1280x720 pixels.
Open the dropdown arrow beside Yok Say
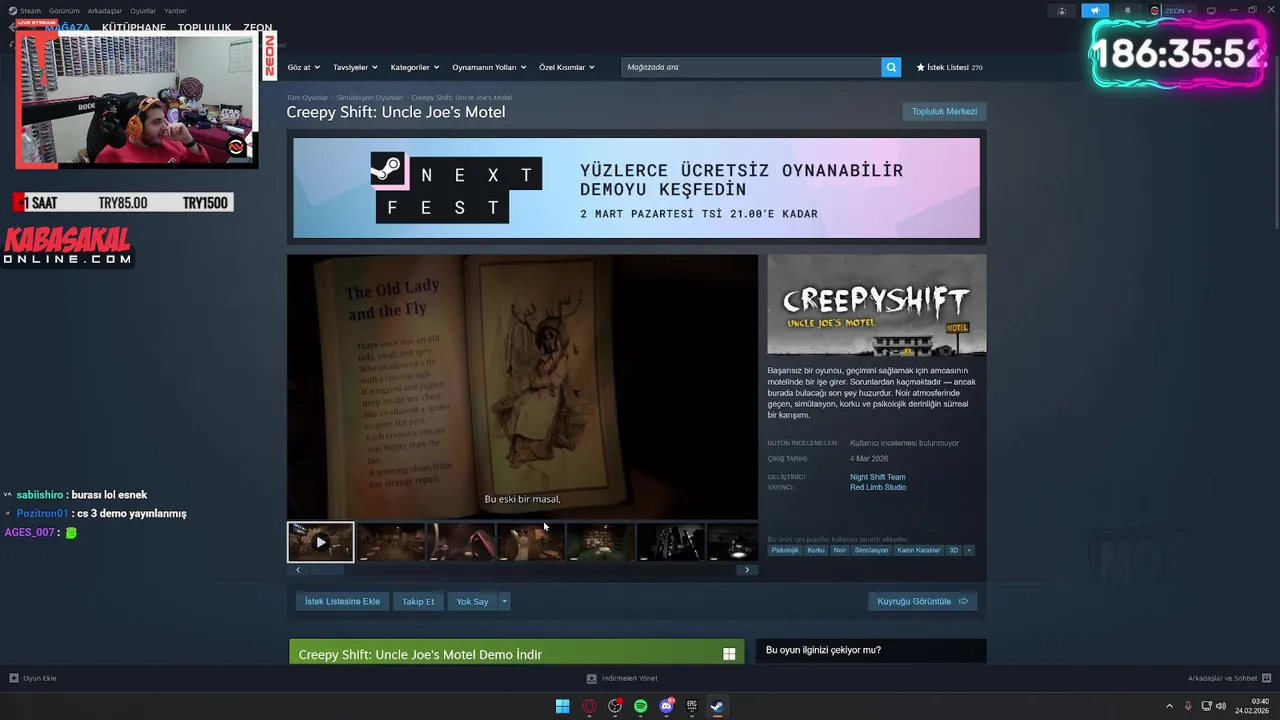(504, 601)
